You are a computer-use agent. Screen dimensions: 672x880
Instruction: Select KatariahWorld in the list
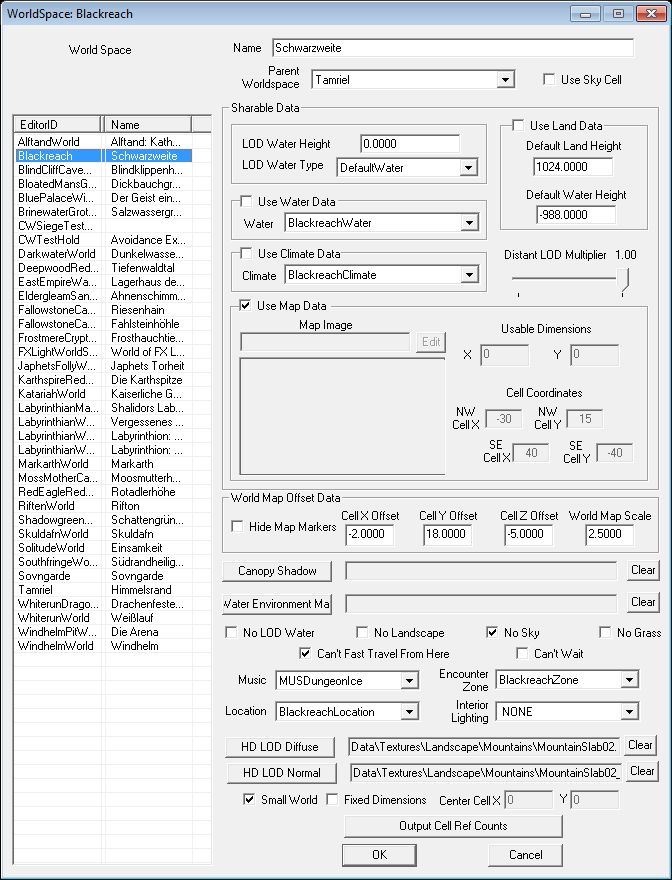click(x=52, y=394)
